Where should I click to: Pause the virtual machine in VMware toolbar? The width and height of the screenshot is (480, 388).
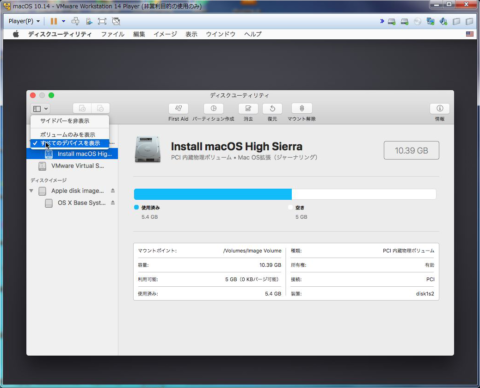[x=53, y=21]
